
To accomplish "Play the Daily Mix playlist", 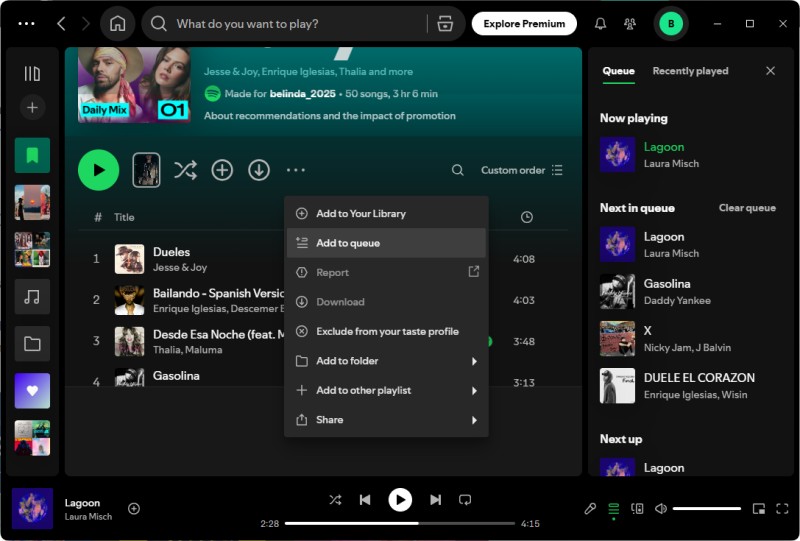I will [x=98, y=170].
